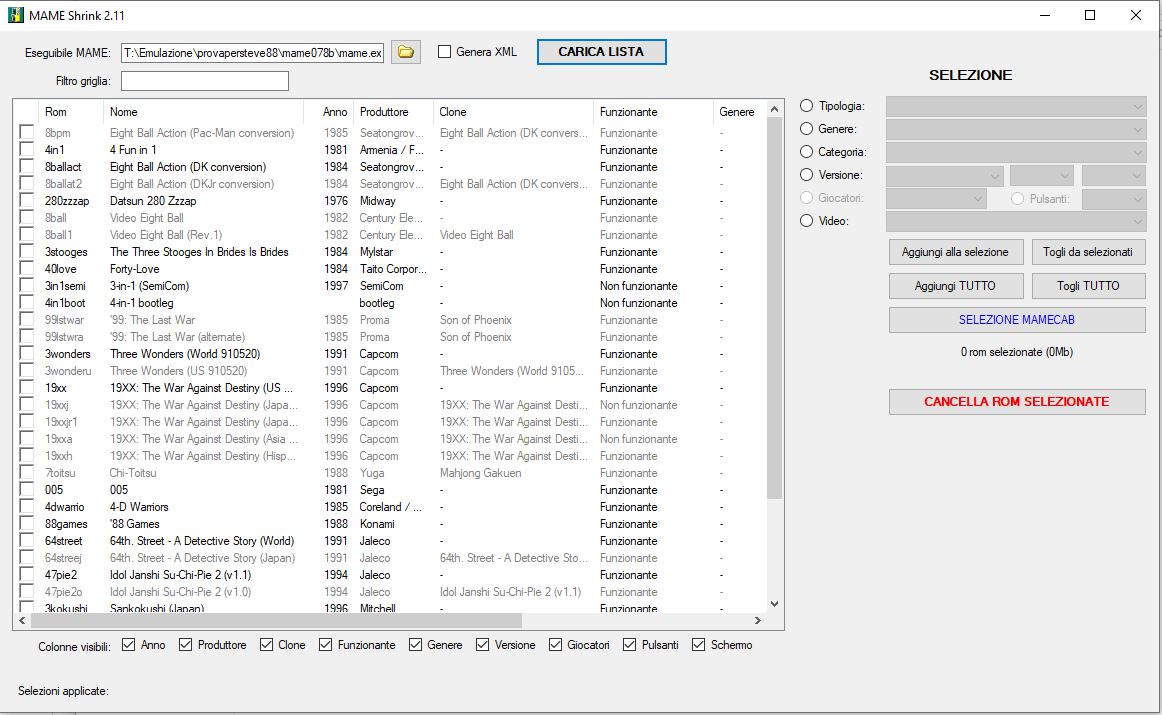Viewport: 1162px width, 715px height.
Task: Check the row checkbox for 3wonders
Action: point(27,354)
